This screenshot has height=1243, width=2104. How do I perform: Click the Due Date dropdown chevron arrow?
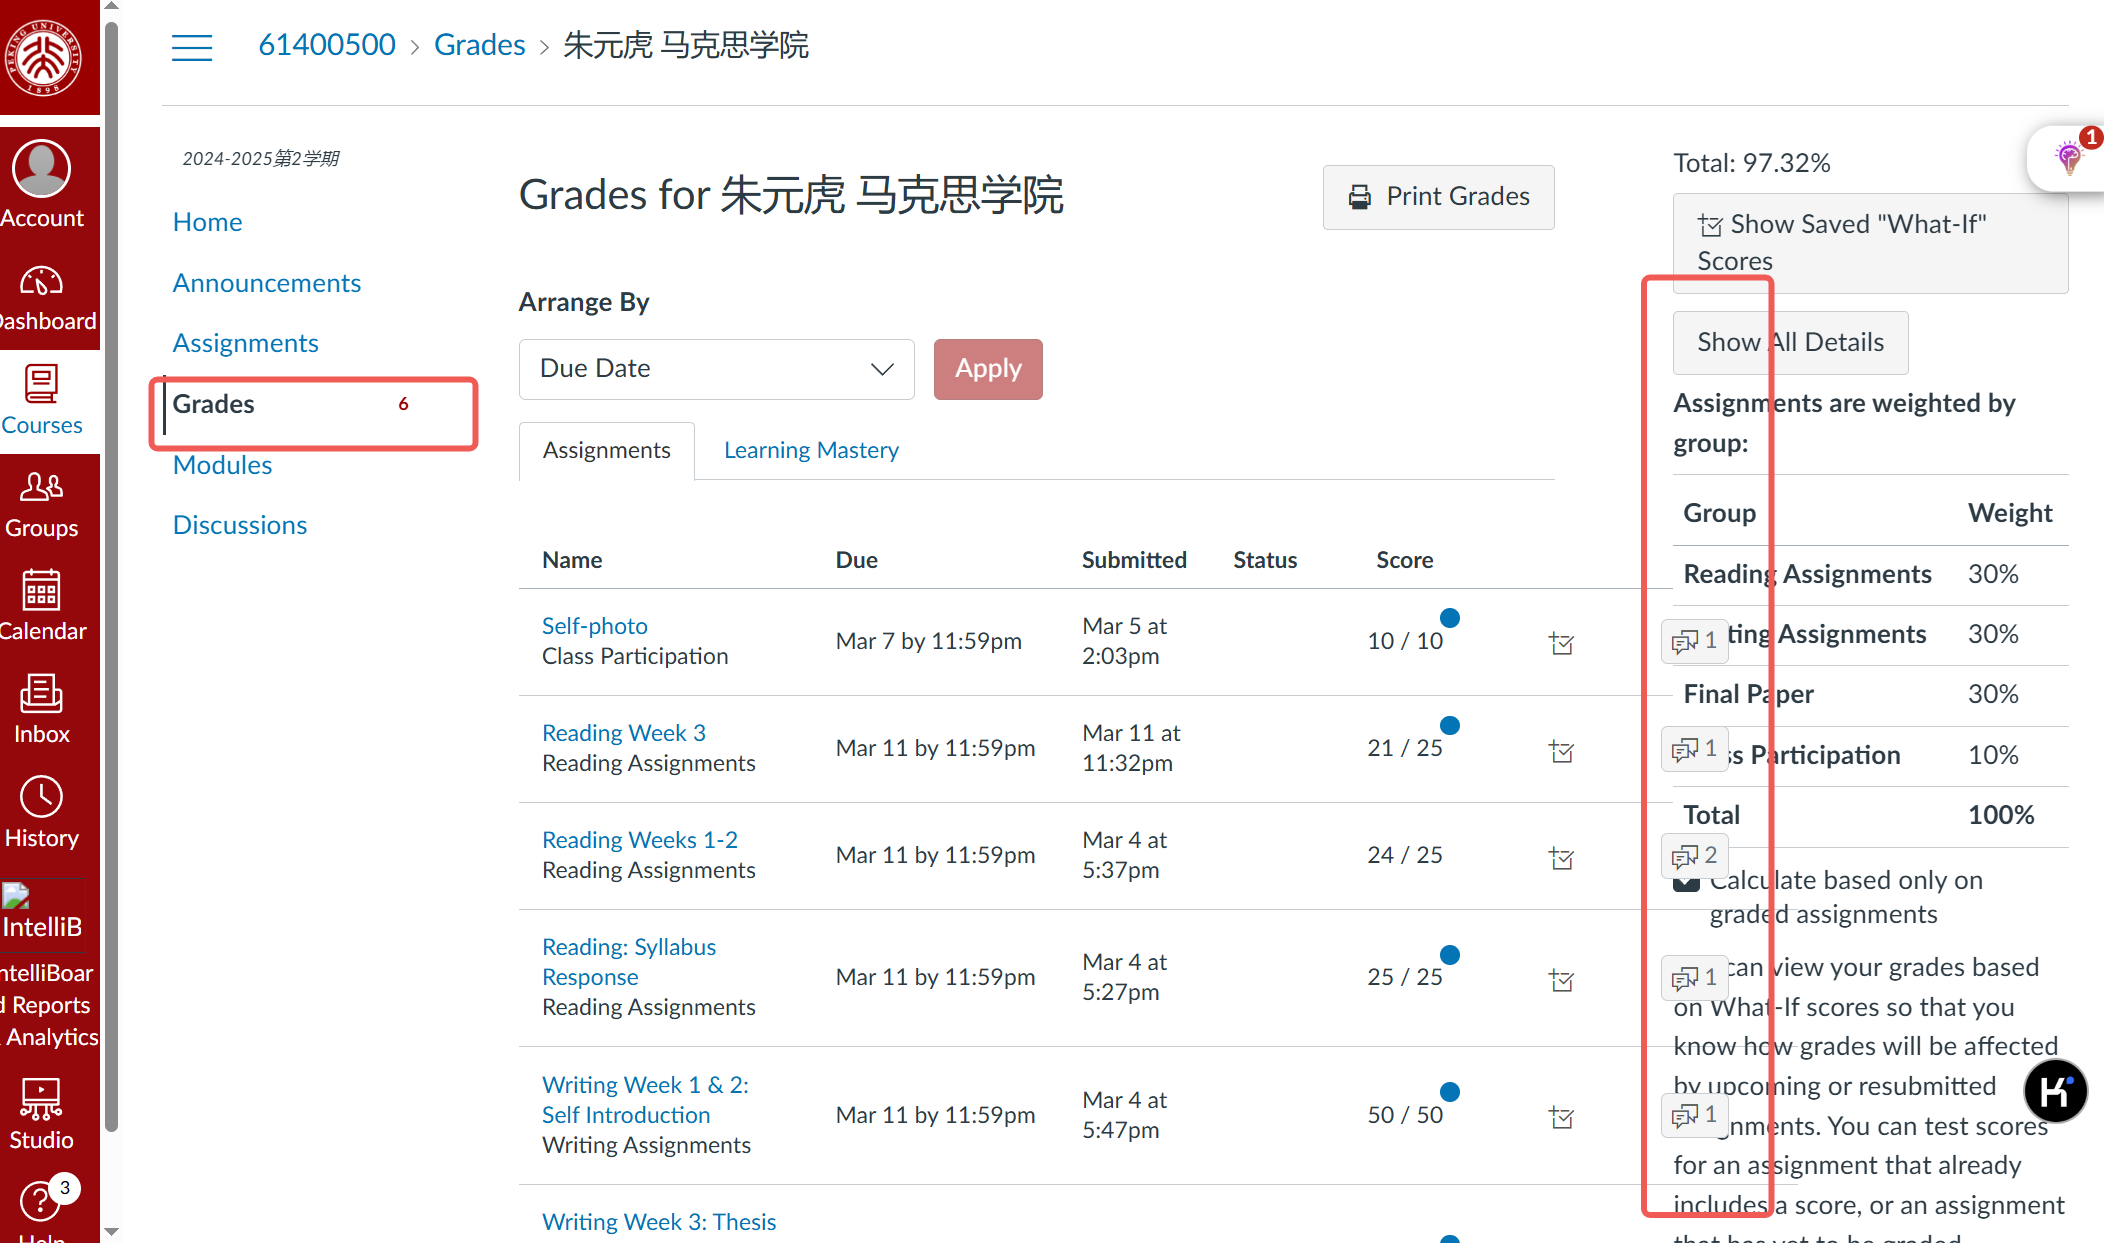tap(882, 369)
